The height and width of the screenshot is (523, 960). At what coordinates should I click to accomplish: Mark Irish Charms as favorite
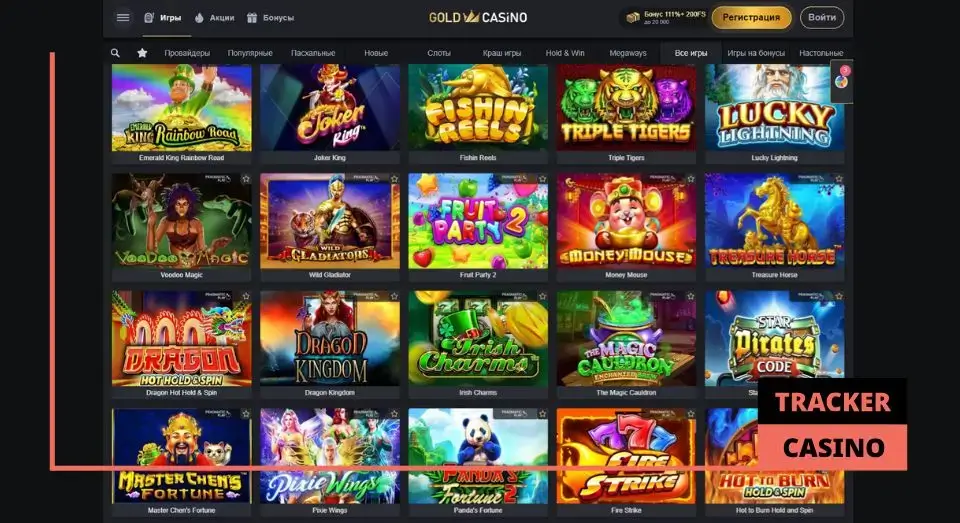542,296
